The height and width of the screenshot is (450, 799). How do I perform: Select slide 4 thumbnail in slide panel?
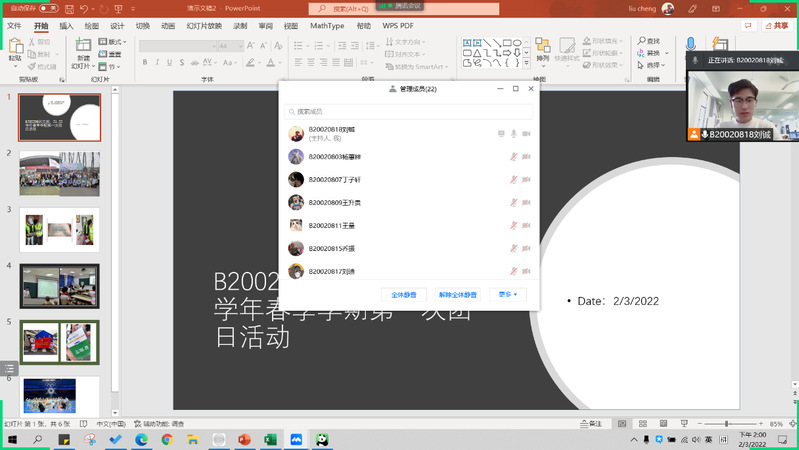pos(59,285)
